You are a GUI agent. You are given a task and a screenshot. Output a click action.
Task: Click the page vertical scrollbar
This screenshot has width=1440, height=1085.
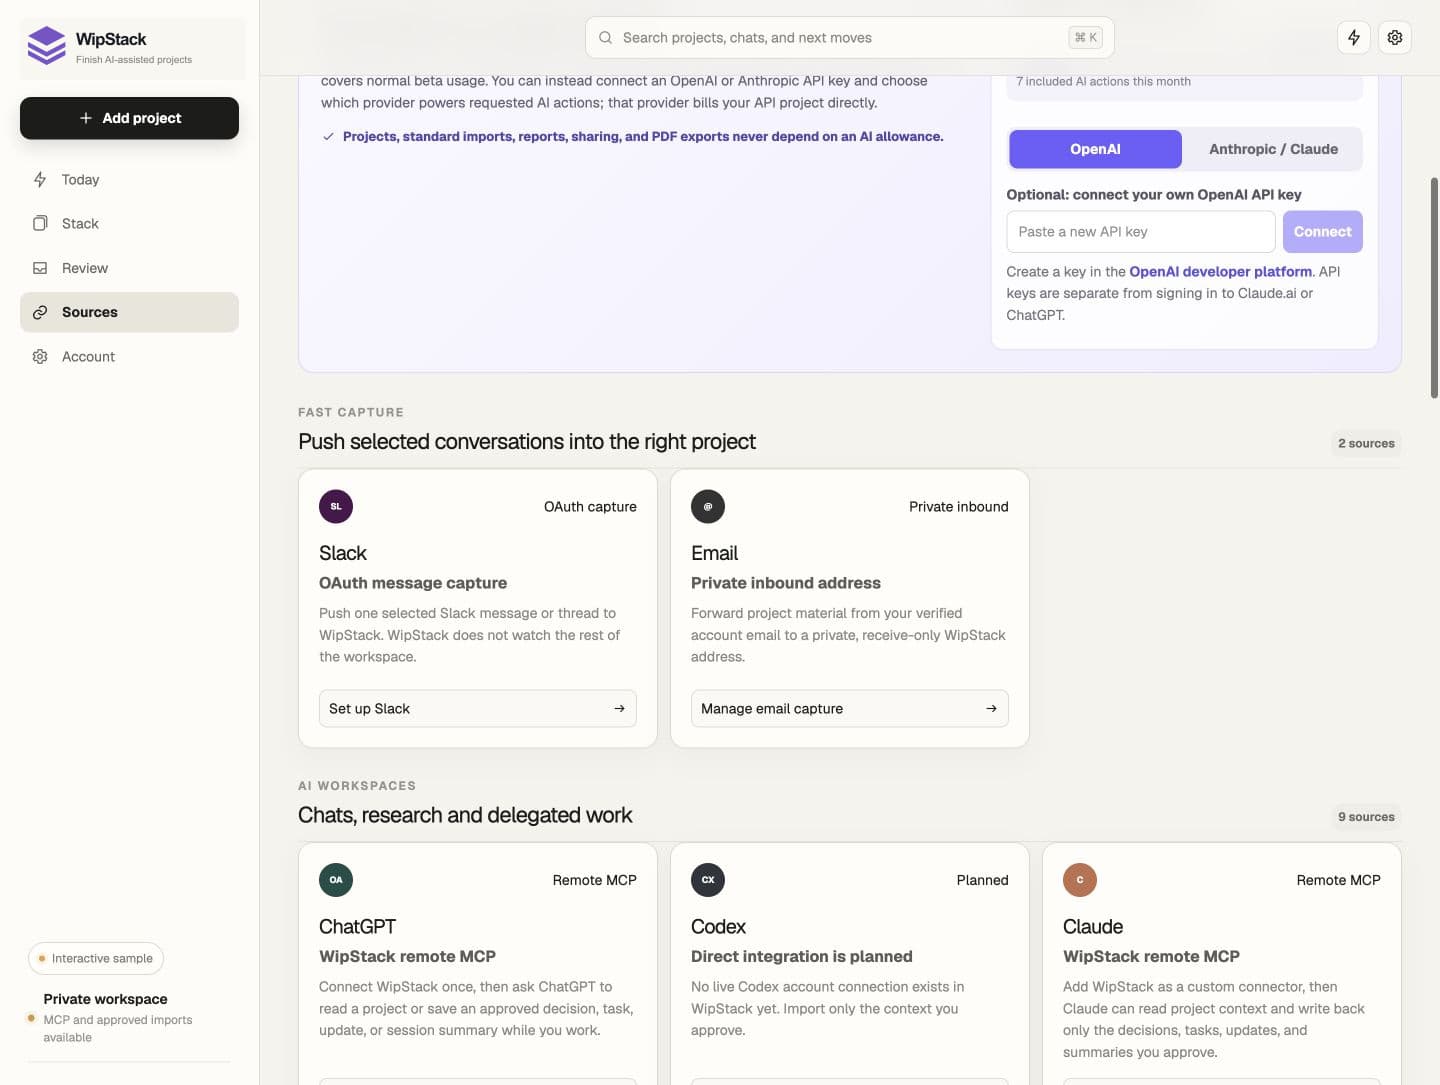click(x=1434, y=288)
